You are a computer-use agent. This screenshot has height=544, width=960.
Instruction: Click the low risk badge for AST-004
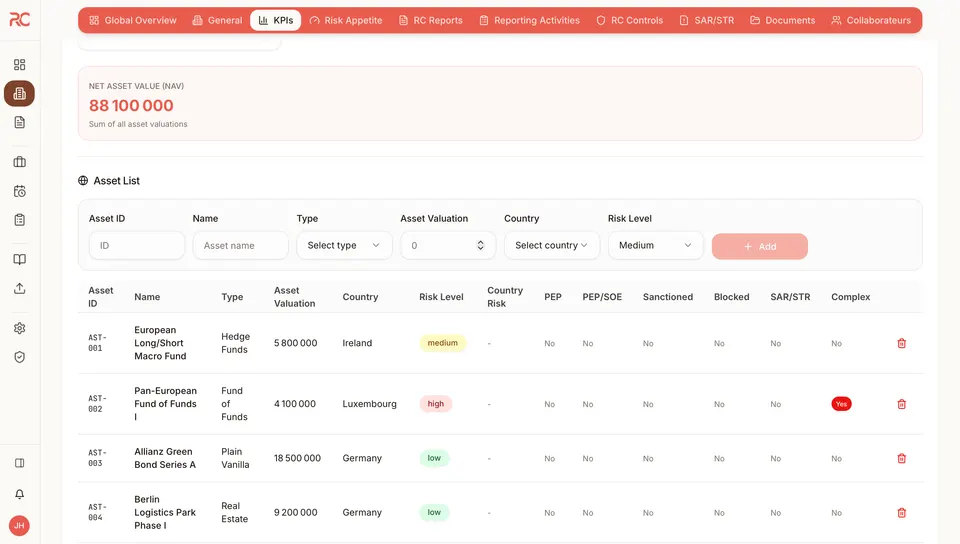pyautogui.click(x=434, y=513)
